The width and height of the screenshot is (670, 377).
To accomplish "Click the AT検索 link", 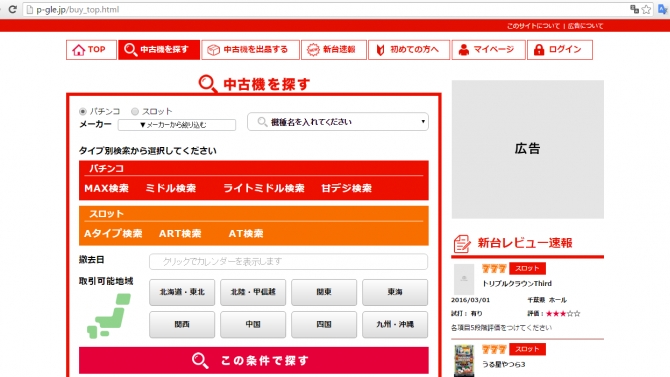I will pos(246,233).
